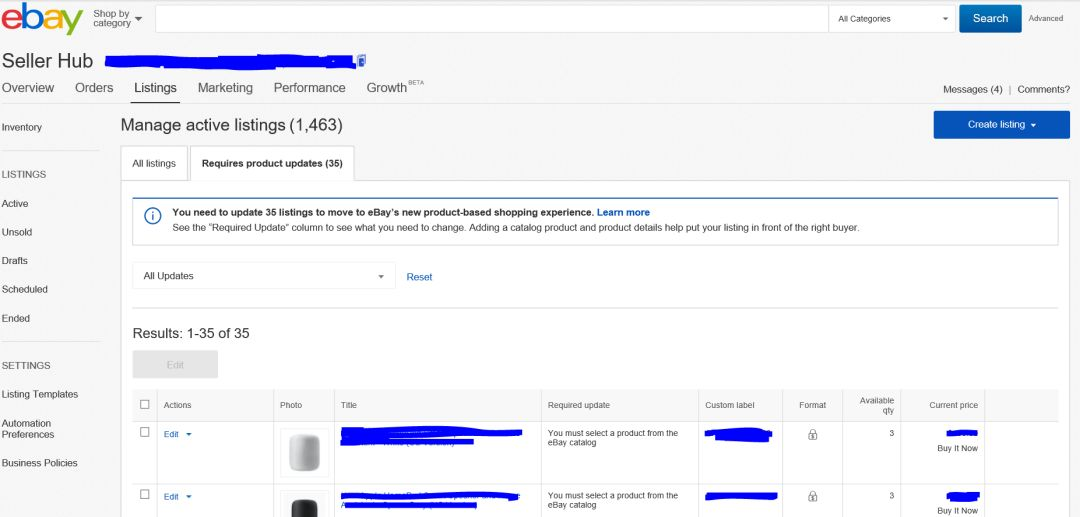Screen dimensions: 1080x517
Task: Select the black speaker listing photo
Action: [x=304, y=505]
